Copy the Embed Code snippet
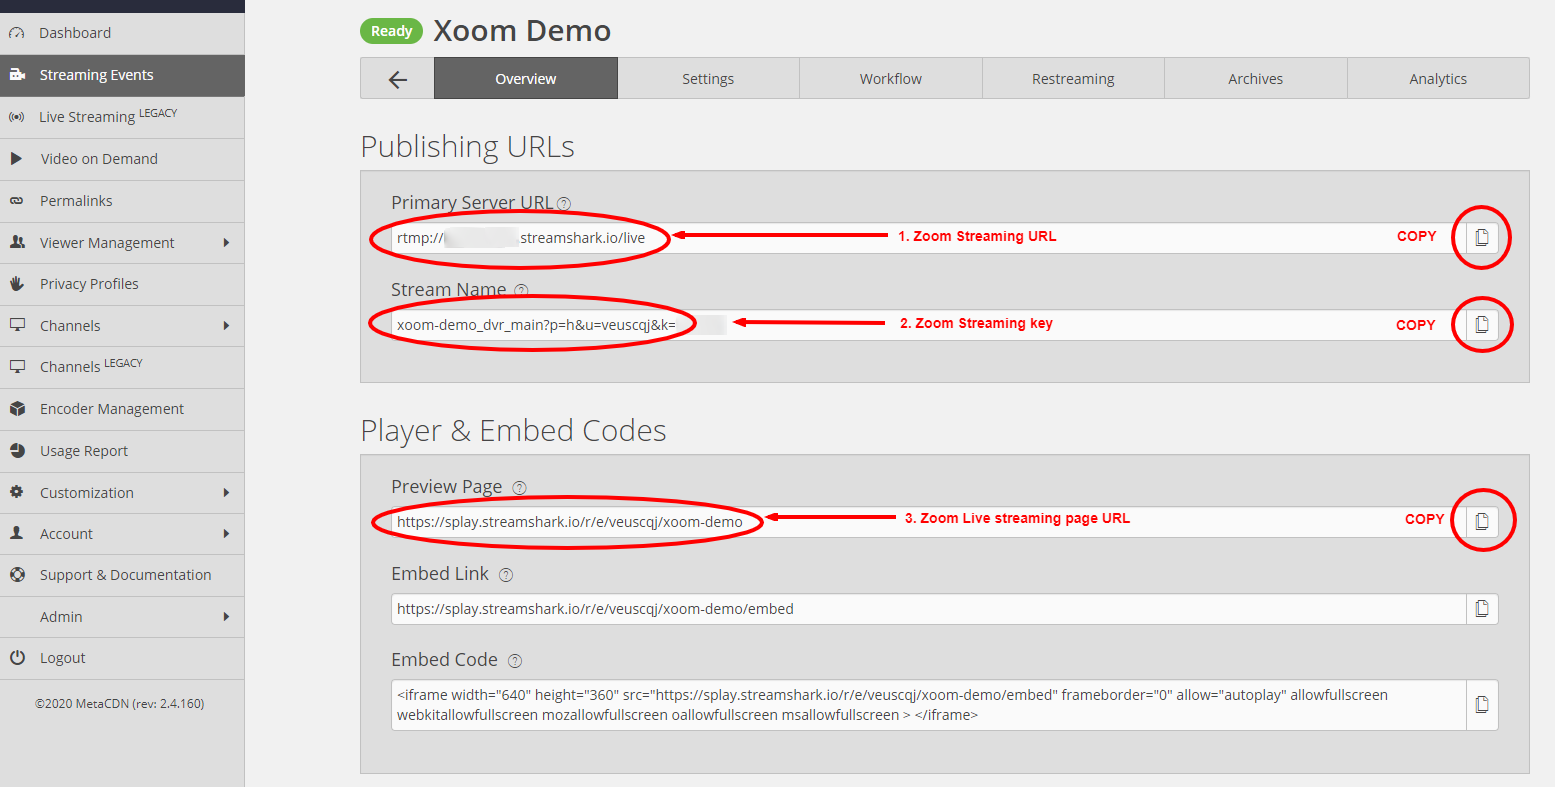Viewport: 1555px width, 787px height. [x=1482, y=705]
